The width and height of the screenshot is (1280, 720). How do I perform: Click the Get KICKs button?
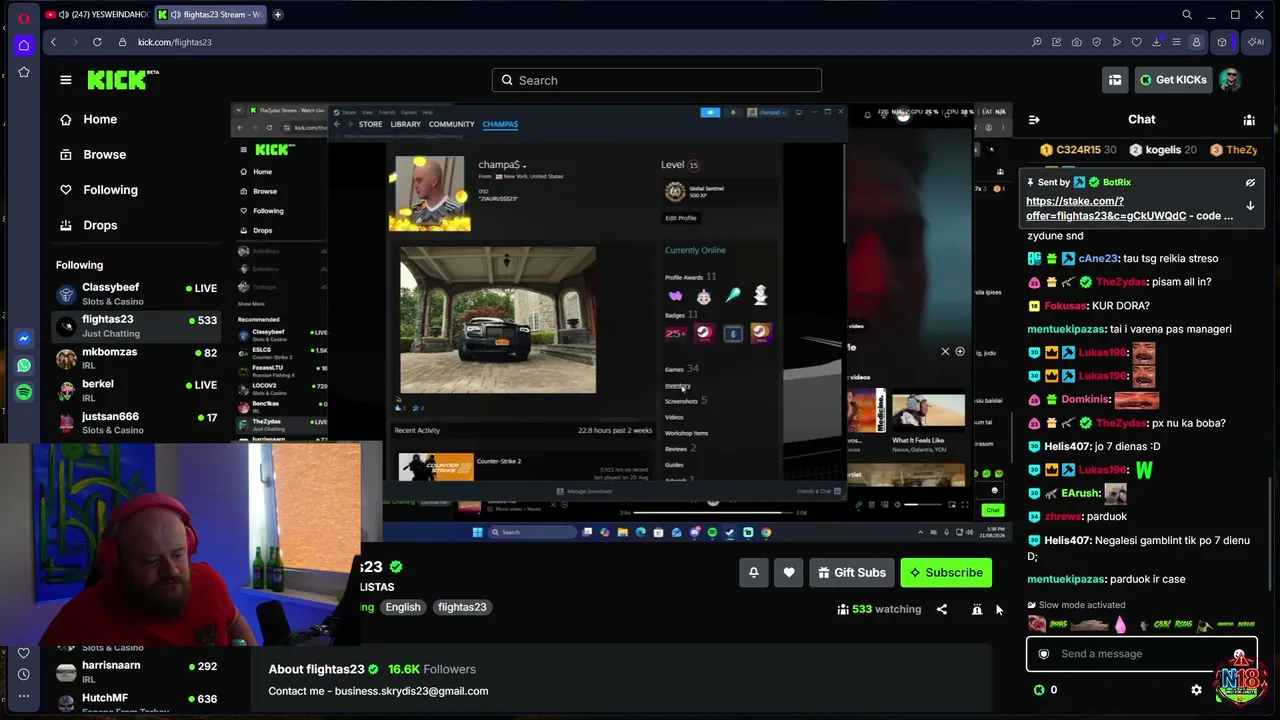coord(1172,80)
